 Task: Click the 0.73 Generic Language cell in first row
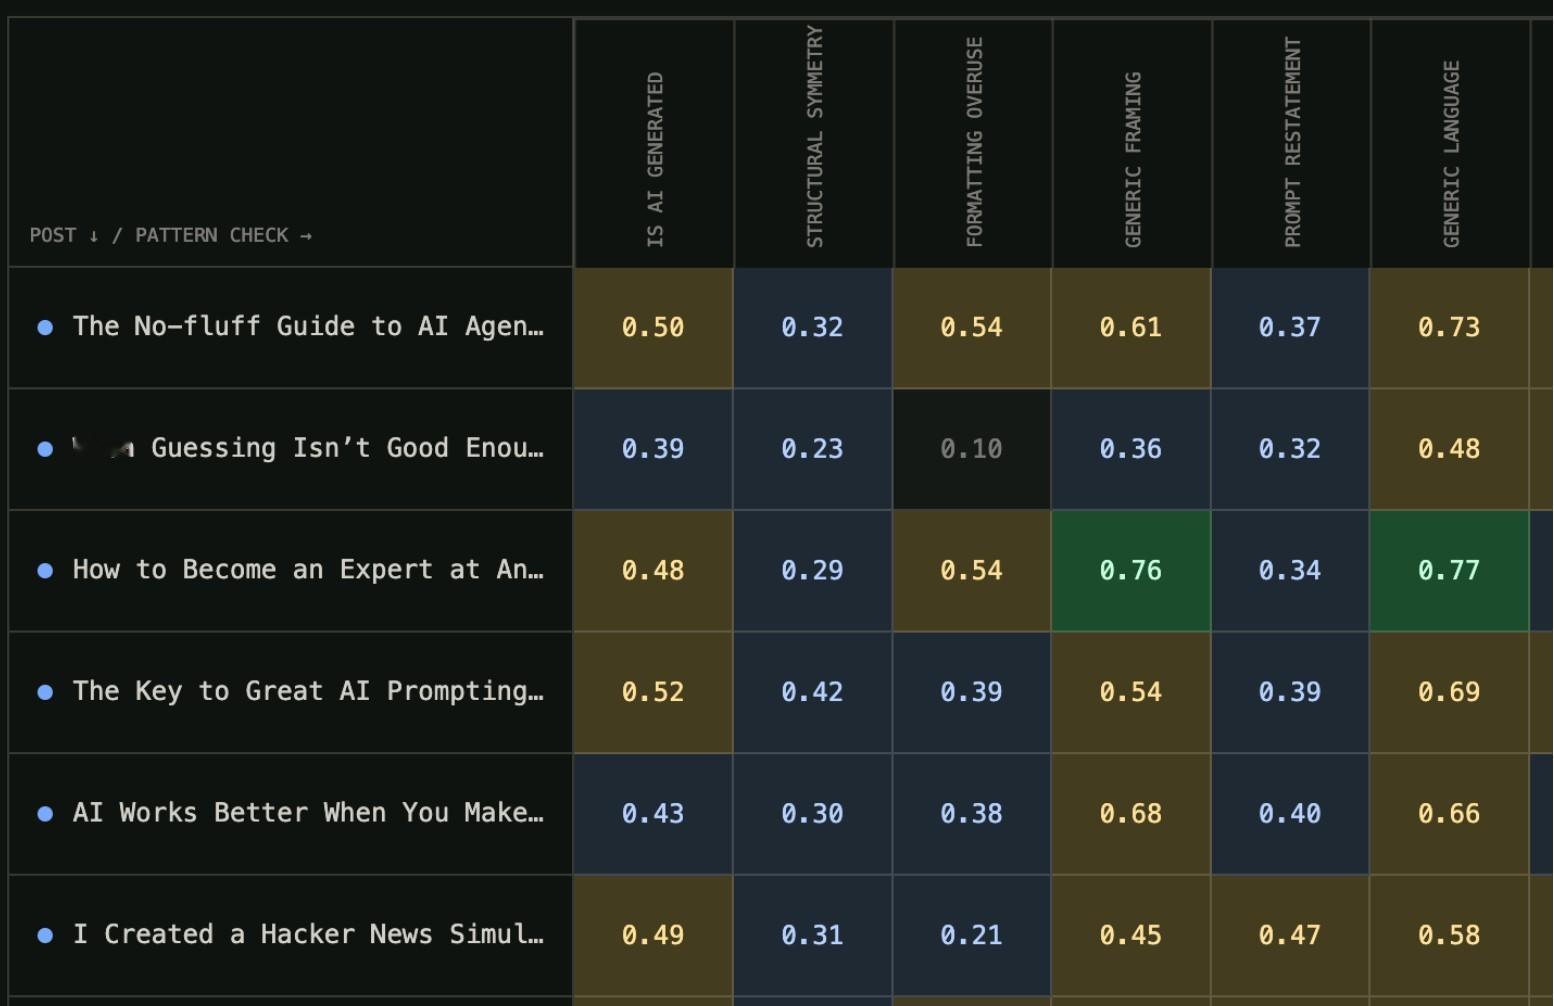coord(1450,327)
